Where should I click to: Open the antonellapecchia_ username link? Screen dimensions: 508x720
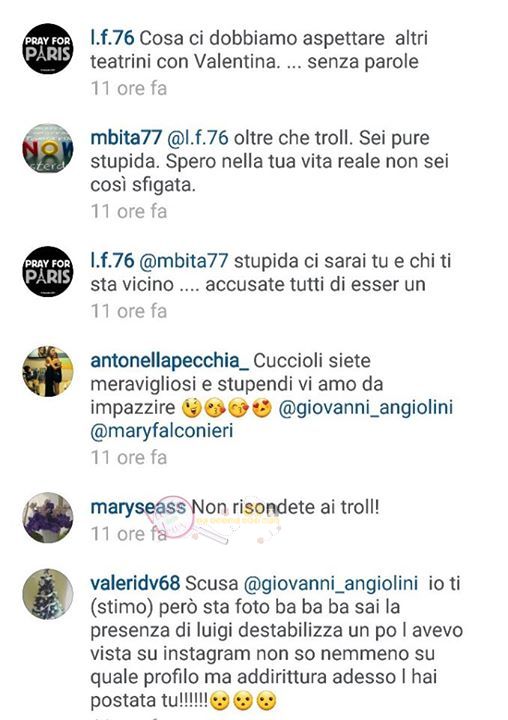pyautogui.click(x=169, y=361)
